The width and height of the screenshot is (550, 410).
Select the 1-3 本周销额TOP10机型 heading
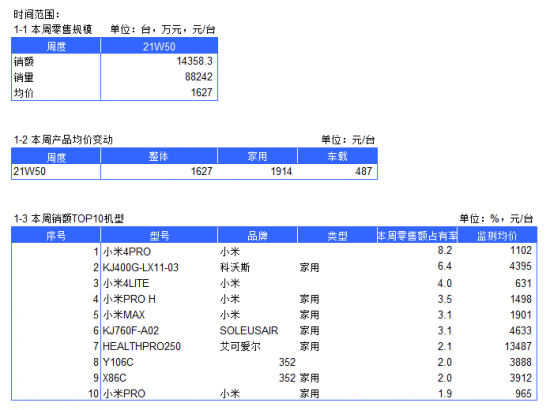[x=69, y=219]
